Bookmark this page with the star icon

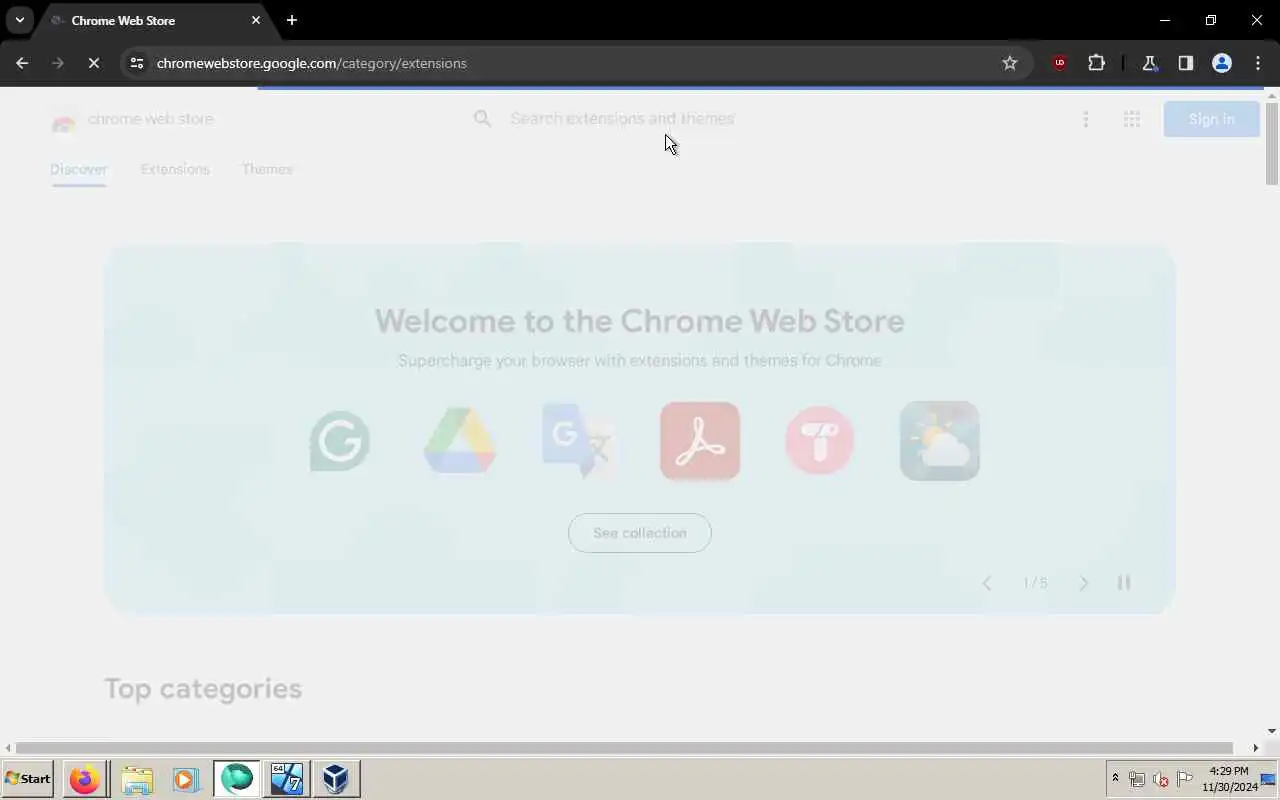click(1010, 63)
